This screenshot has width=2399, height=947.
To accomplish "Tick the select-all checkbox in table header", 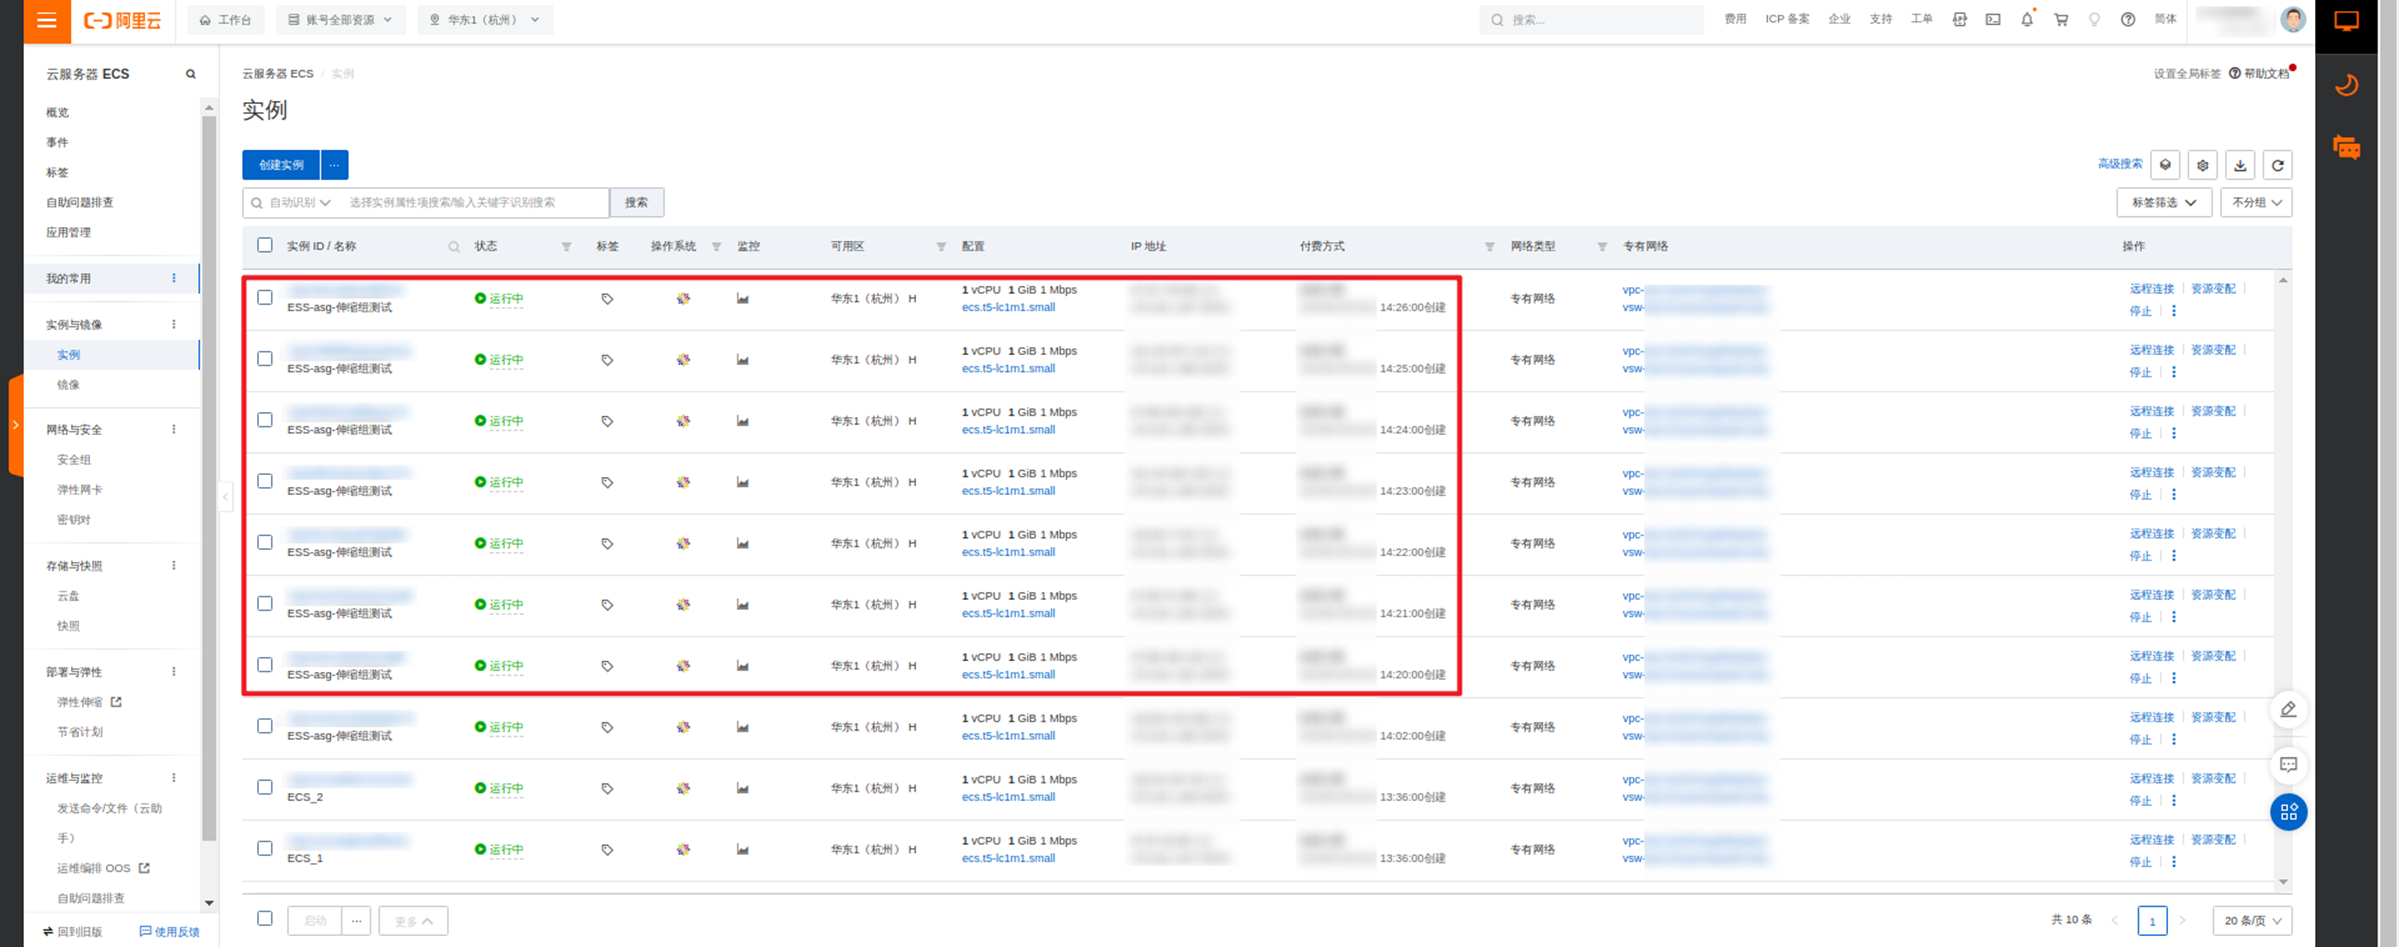I will (x=264, y=245).
